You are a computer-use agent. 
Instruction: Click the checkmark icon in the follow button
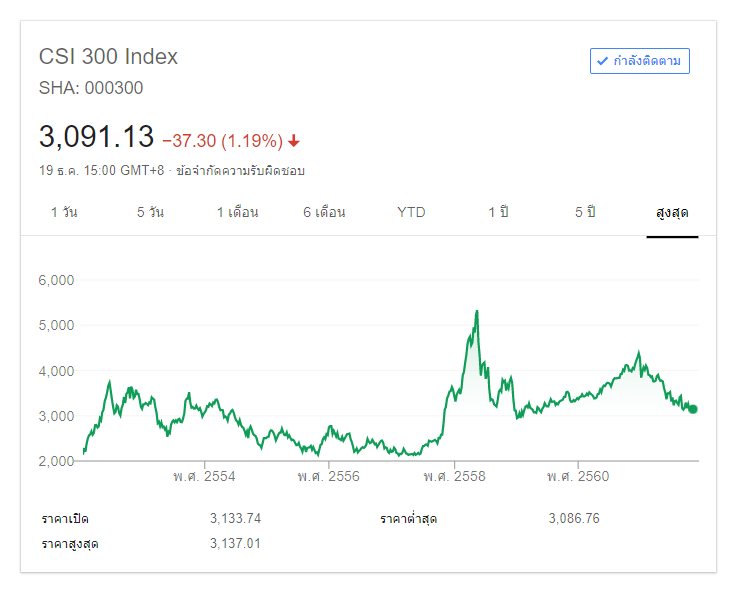pos(602,61)
